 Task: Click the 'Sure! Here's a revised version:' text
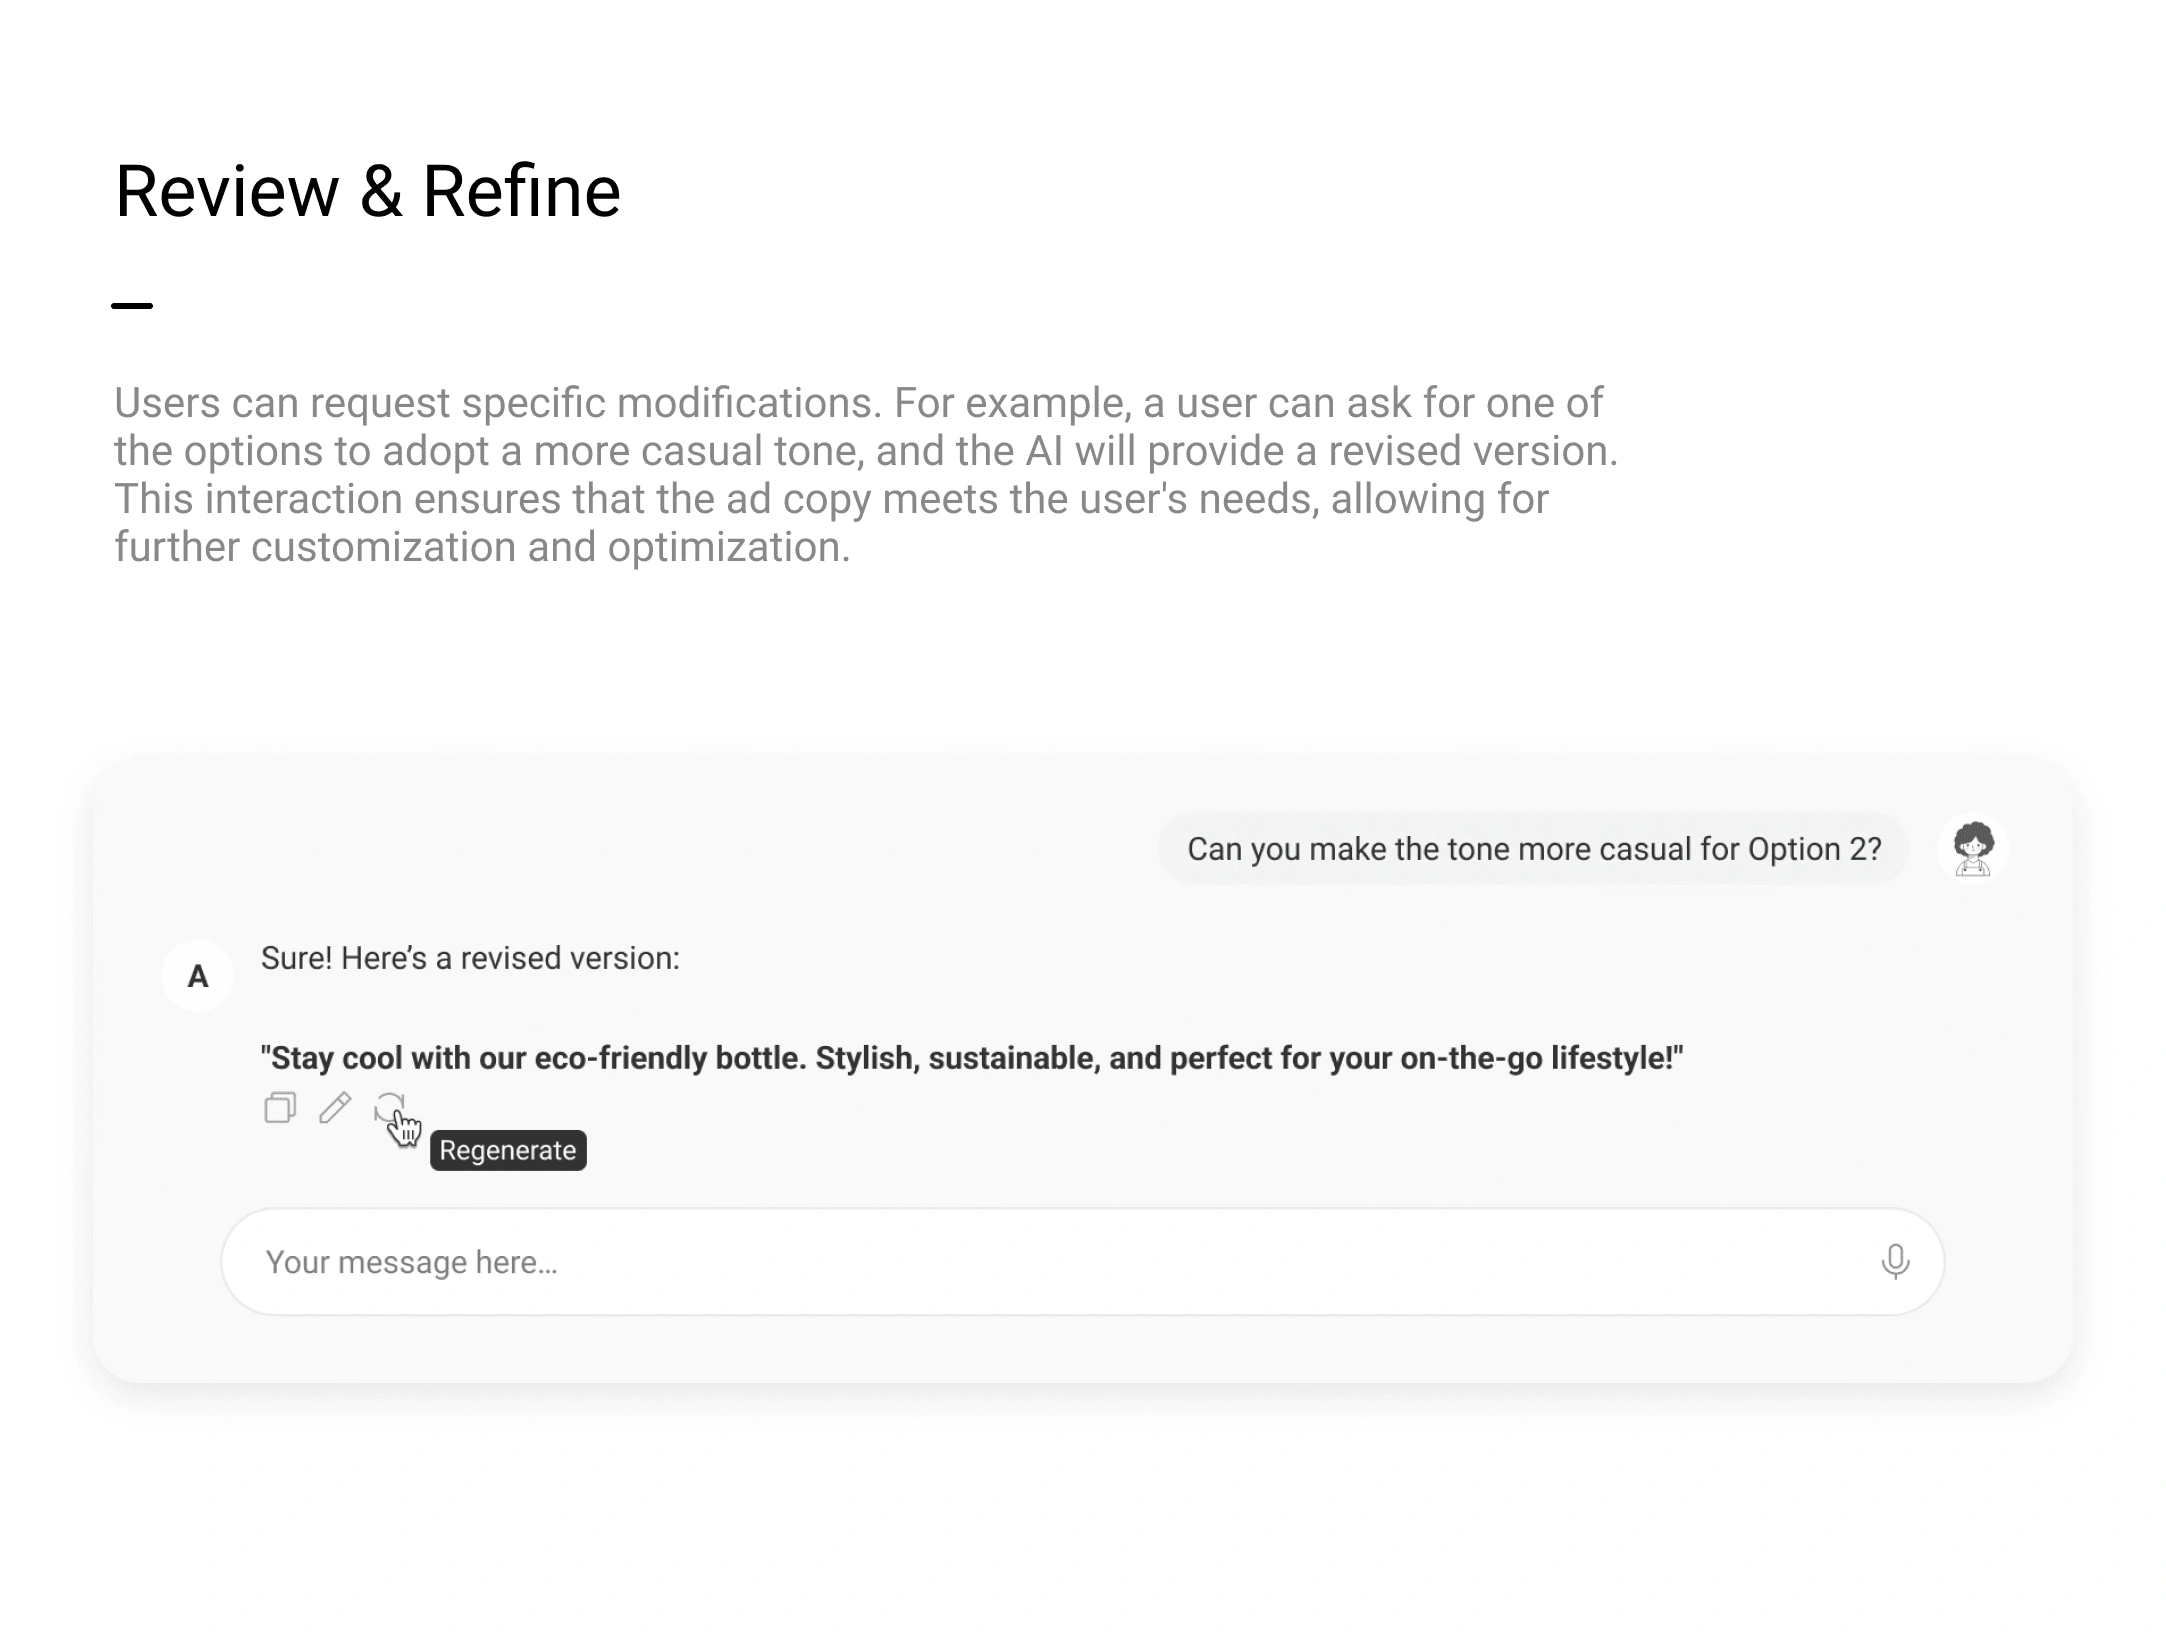tap(470, 958)
